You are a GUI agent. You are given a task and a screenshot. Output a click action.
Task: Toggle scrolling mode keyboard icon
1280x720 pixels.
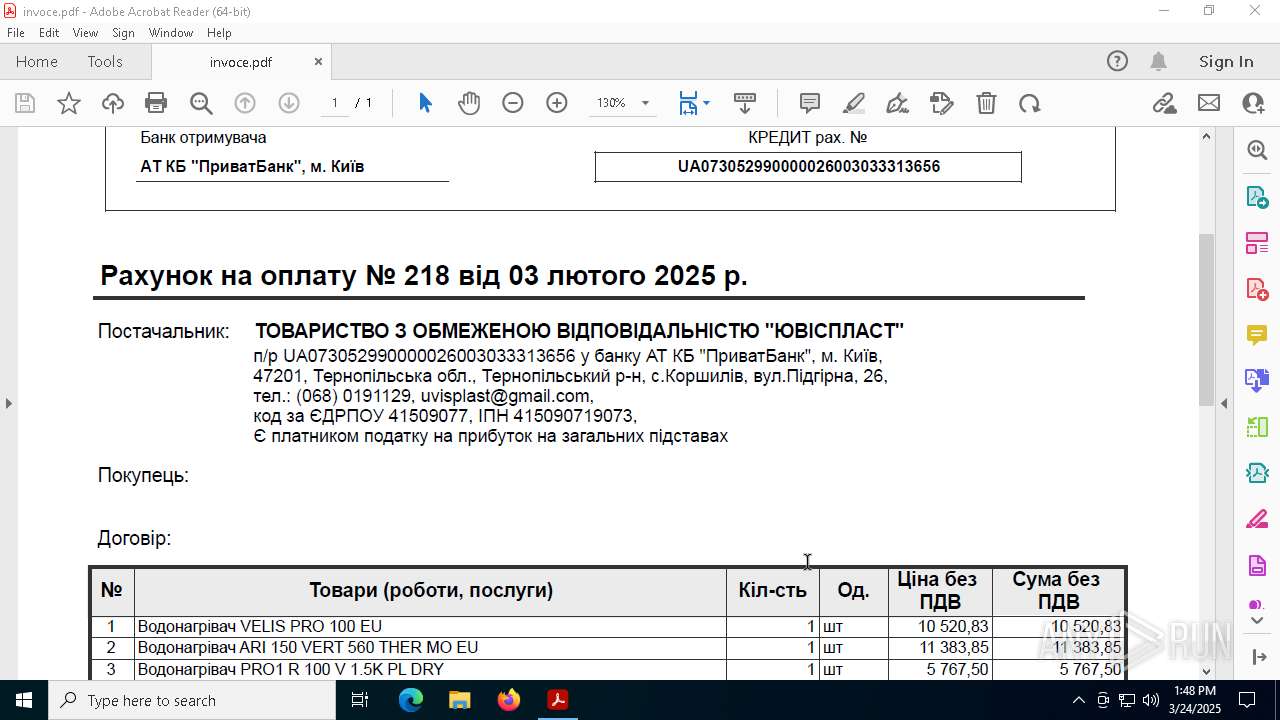[x=745, y=103]
